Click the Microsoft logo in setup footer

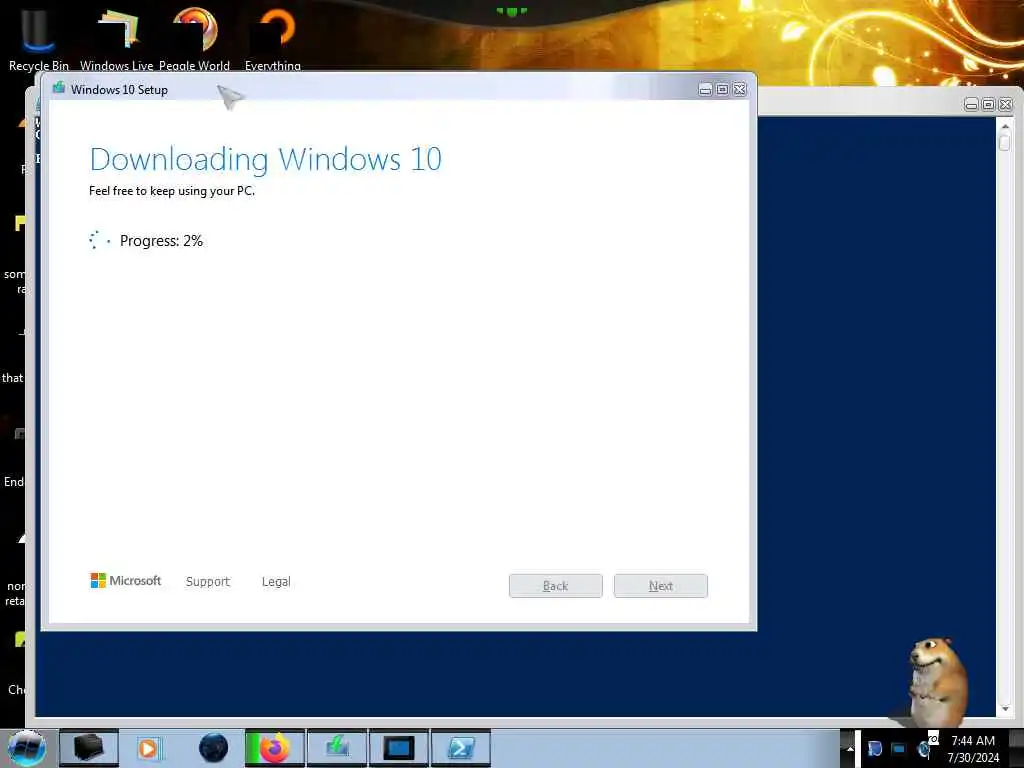coord(125,581)
